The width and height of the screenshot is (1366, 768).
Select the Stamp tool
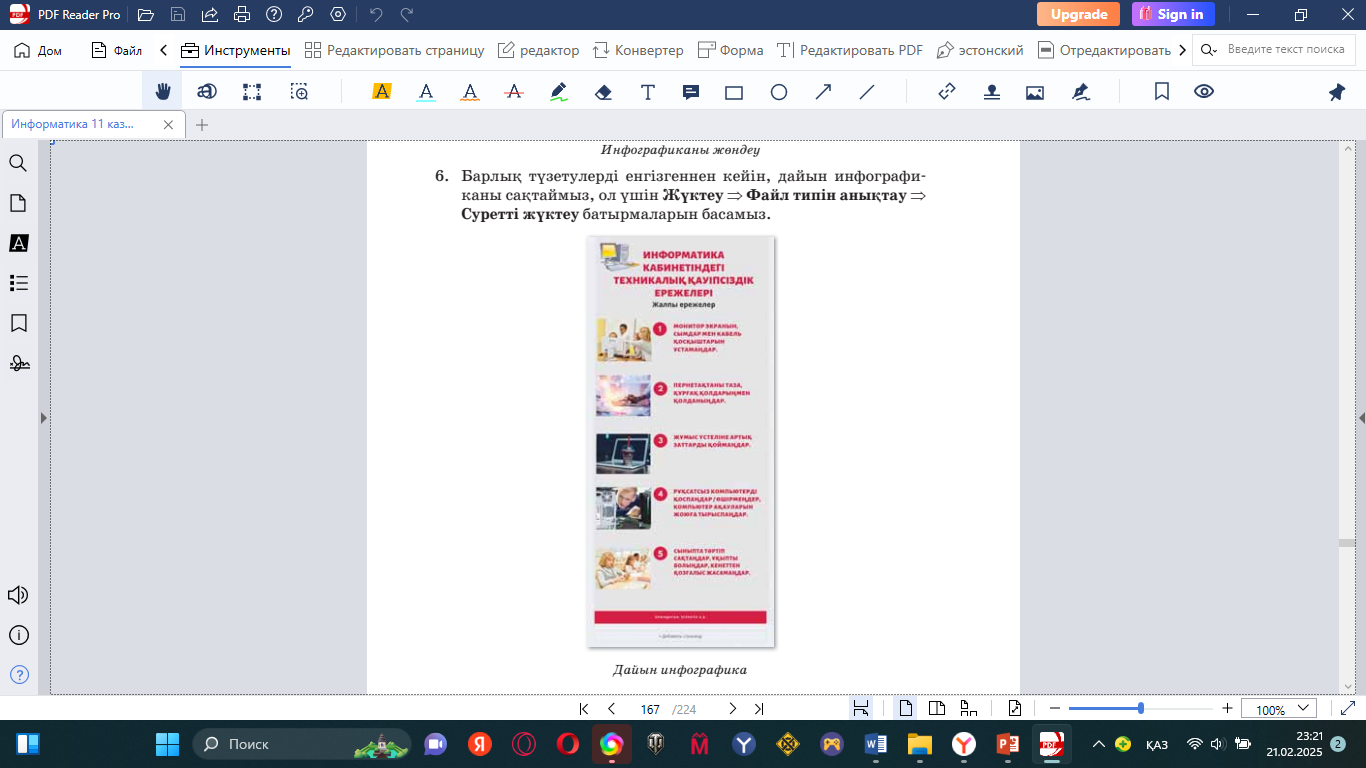pyautogui.click(x=991, y=92)
